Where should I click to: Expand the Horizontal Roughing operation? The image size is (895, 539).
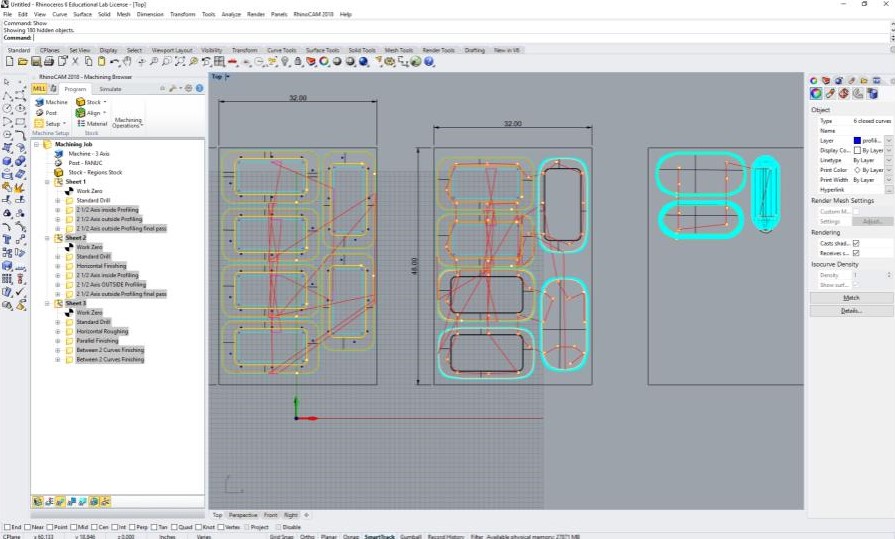58,331
